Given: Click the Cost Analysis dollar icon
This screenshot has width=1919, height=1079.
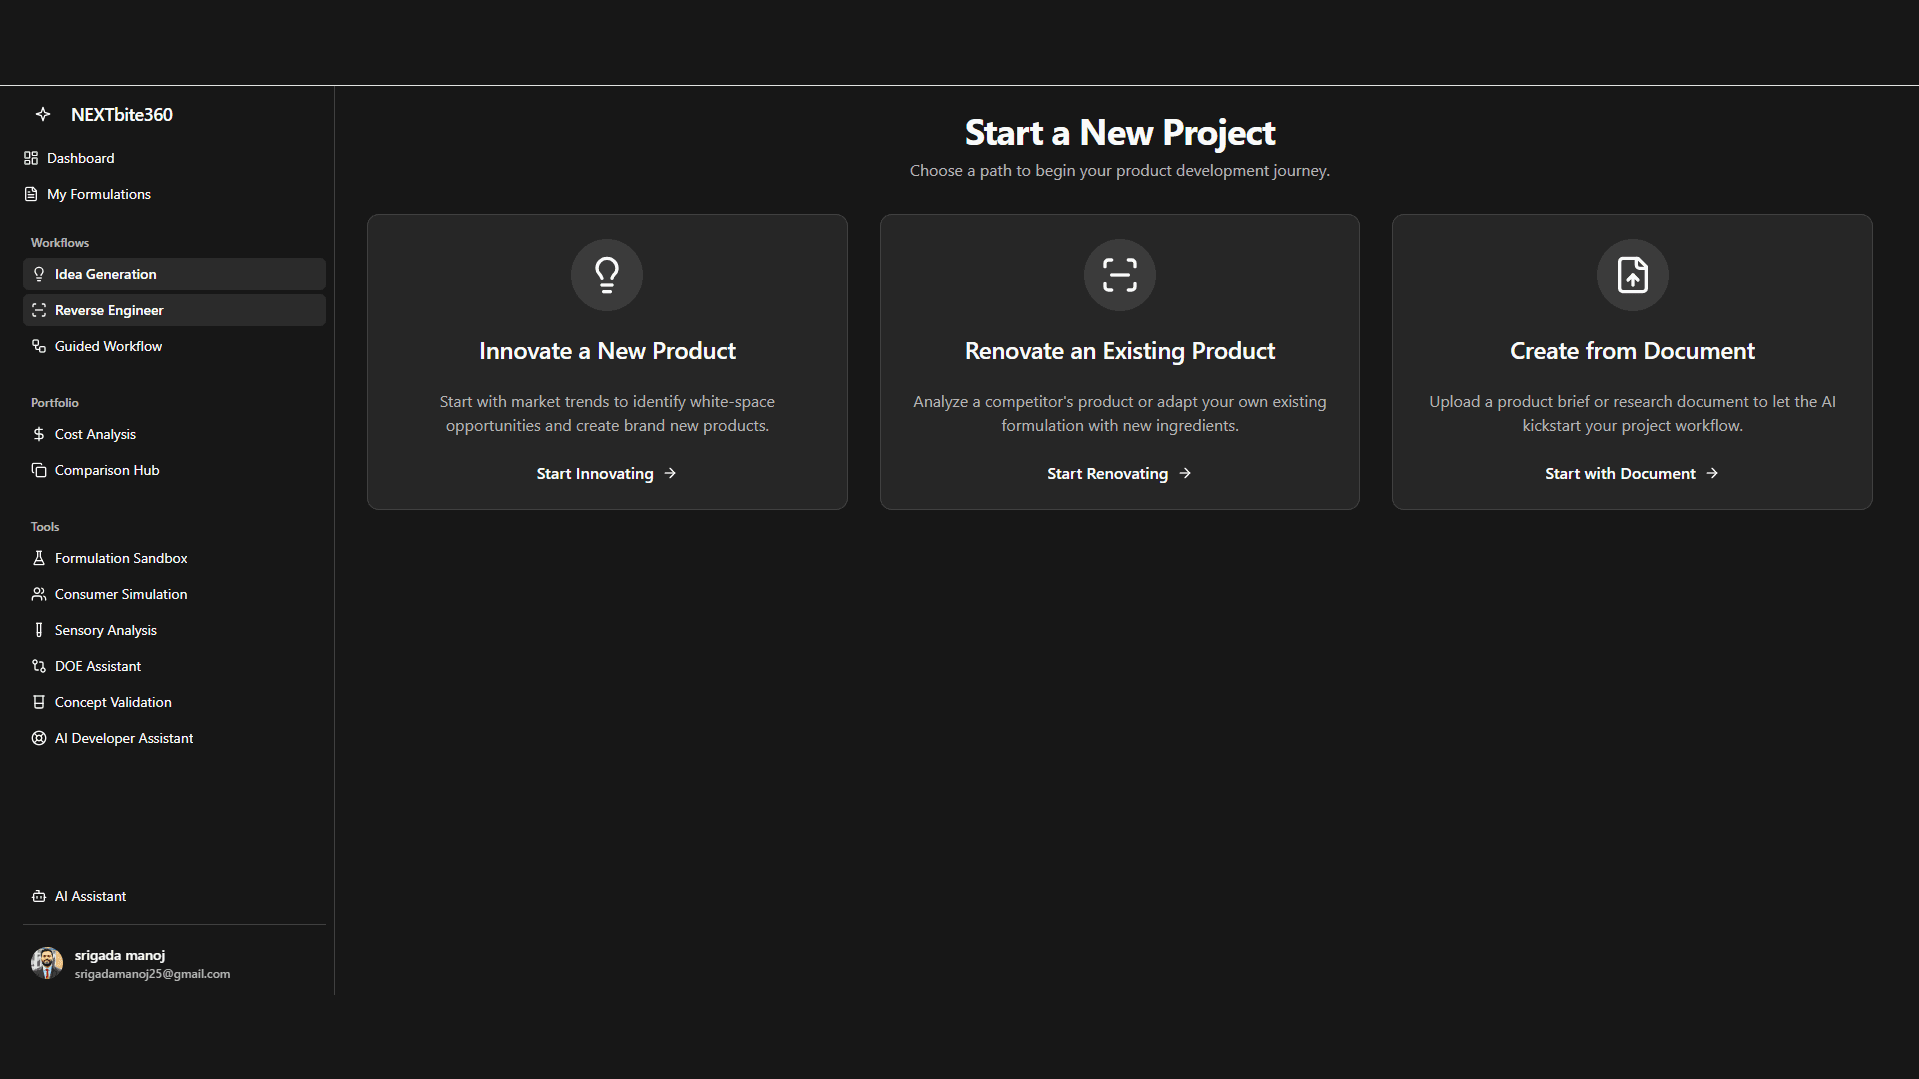Looking at the screenshot, I should [x=38, y=434].
